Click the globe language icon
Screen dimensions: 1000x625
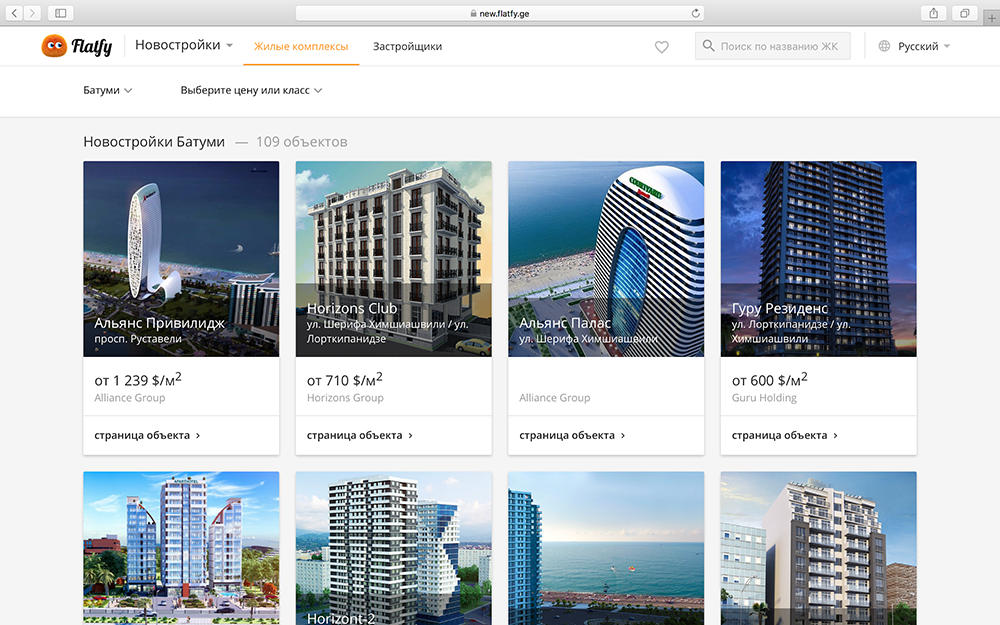884,46
